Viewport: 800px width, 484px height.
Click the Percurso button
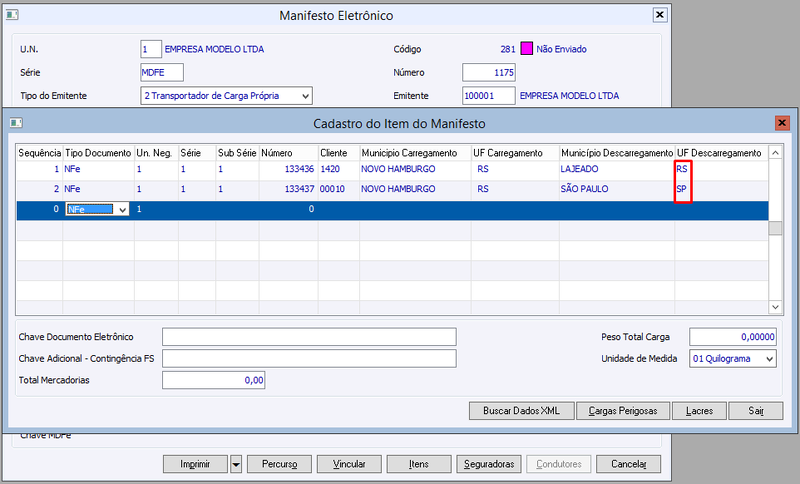pyautogui.click(x=279, y=465)
